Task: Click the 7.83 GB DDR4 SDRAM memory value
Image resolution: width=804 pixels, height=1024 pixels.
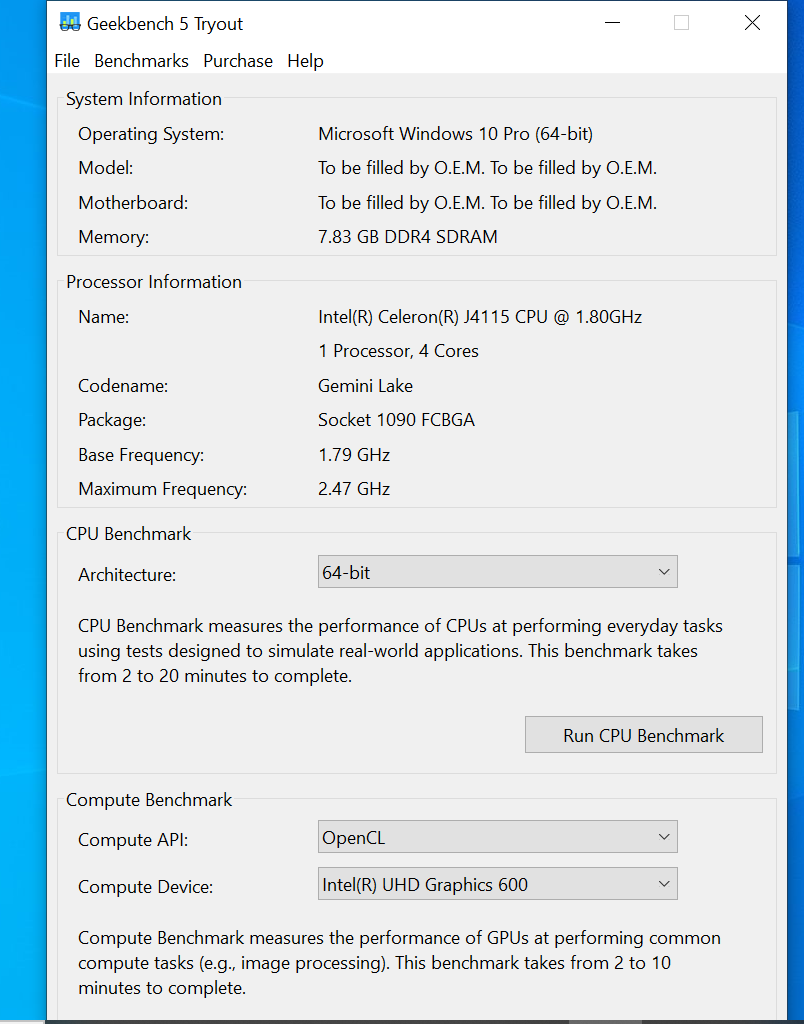Action: click(x=407, y=237)
